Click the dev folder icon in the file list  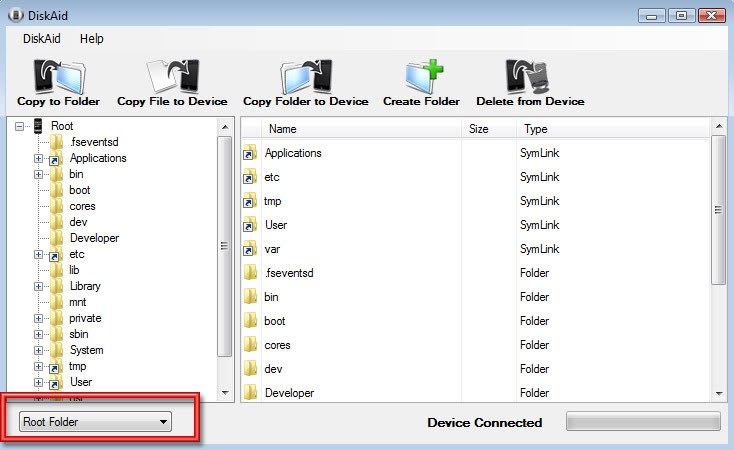click(x=250, y=369)
